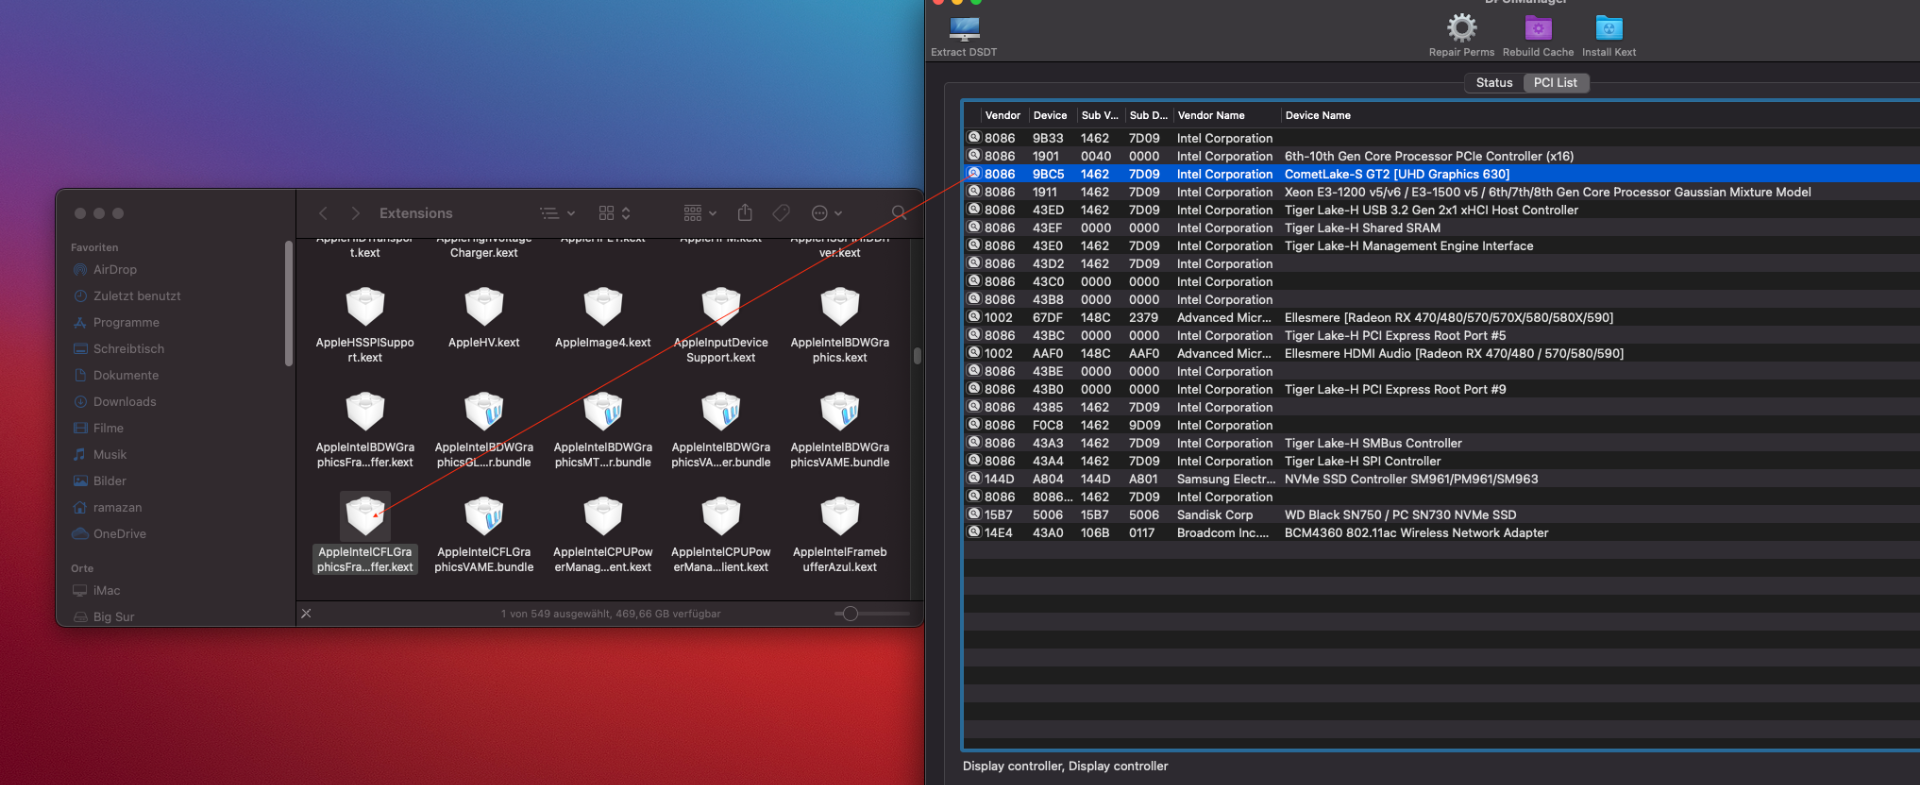Open AirDrop in the Finder sidebar

tap(114, 270)
